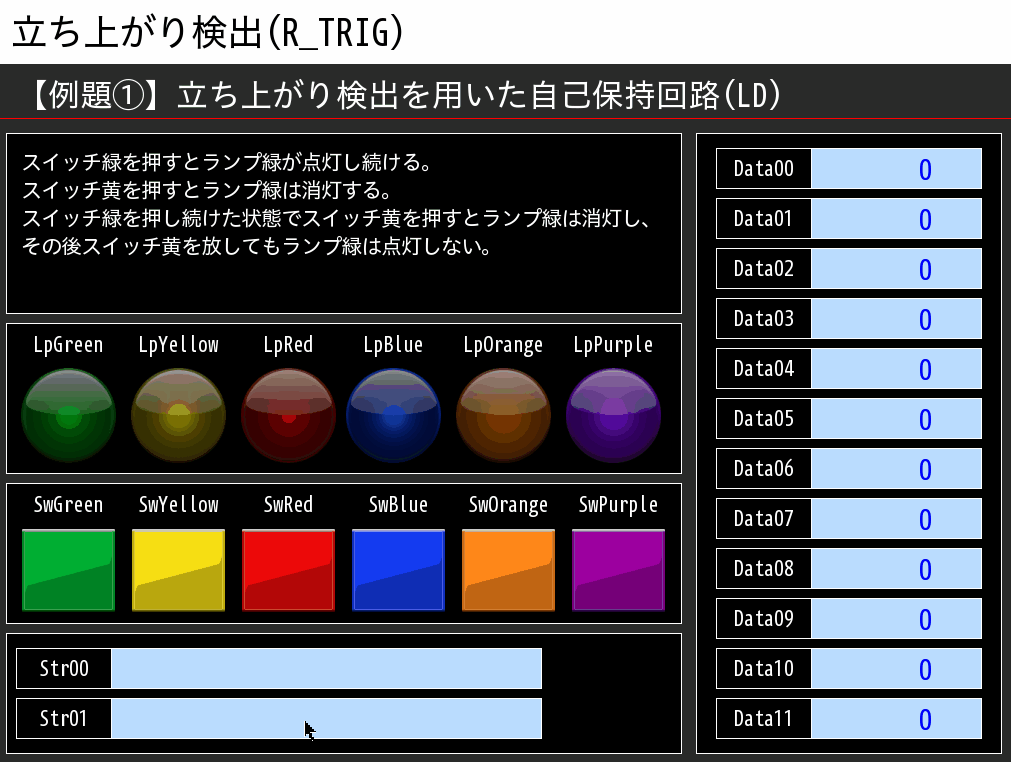Click the LpRed text label

(x=288, y=346)
